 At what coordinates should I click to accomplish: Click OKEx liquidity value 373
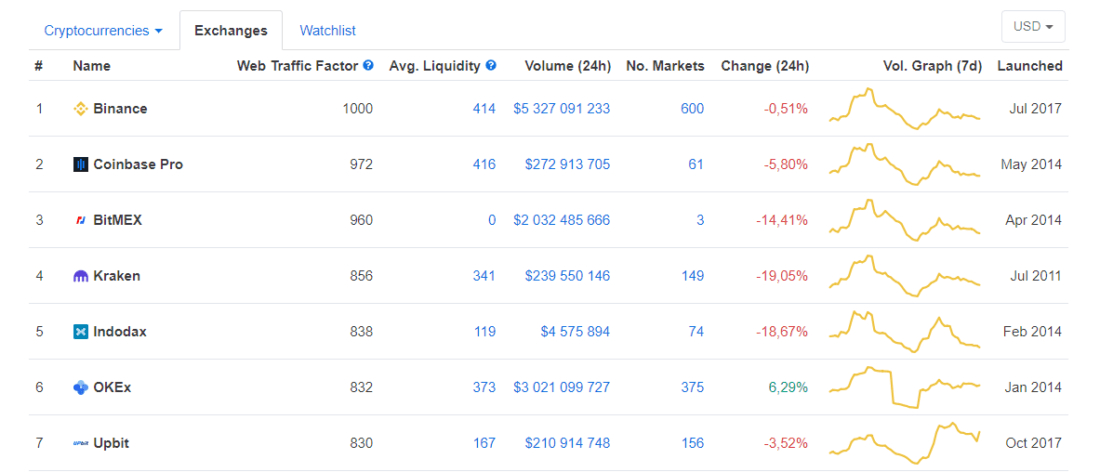484,387
